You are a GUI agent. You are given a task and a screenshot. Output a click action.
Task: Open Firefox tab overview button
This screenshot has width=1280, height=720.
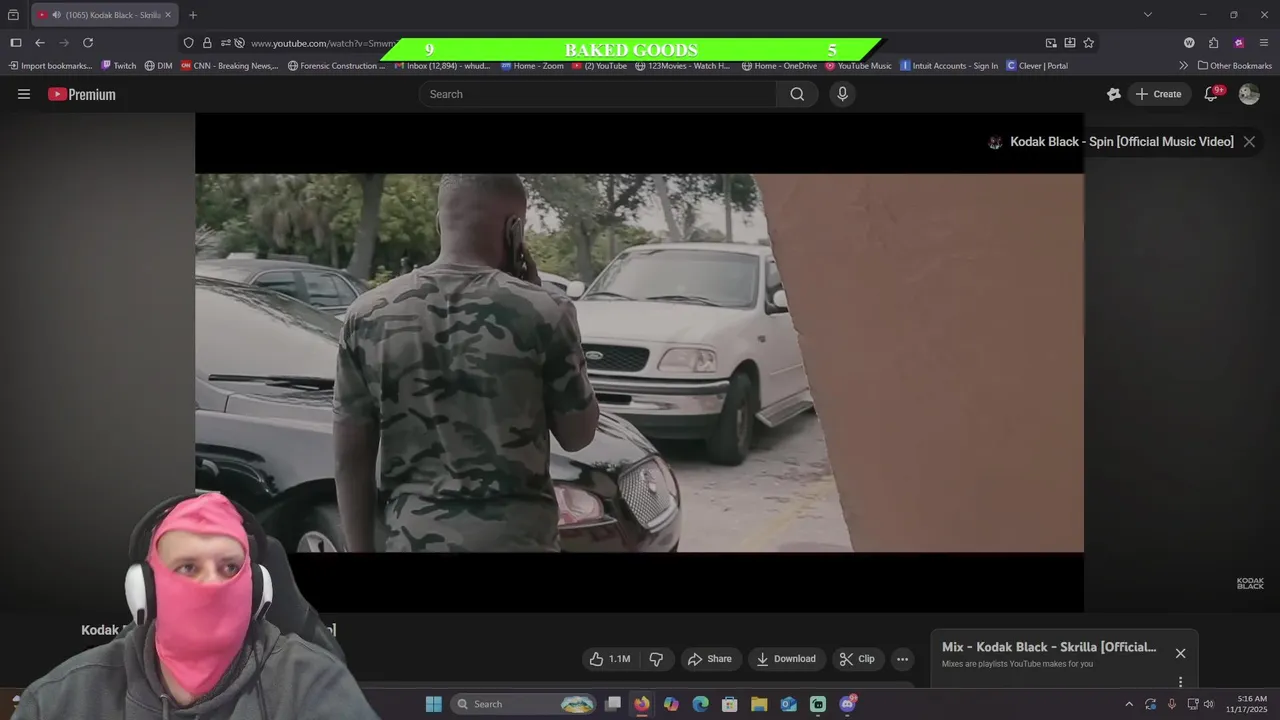point(13,15)
